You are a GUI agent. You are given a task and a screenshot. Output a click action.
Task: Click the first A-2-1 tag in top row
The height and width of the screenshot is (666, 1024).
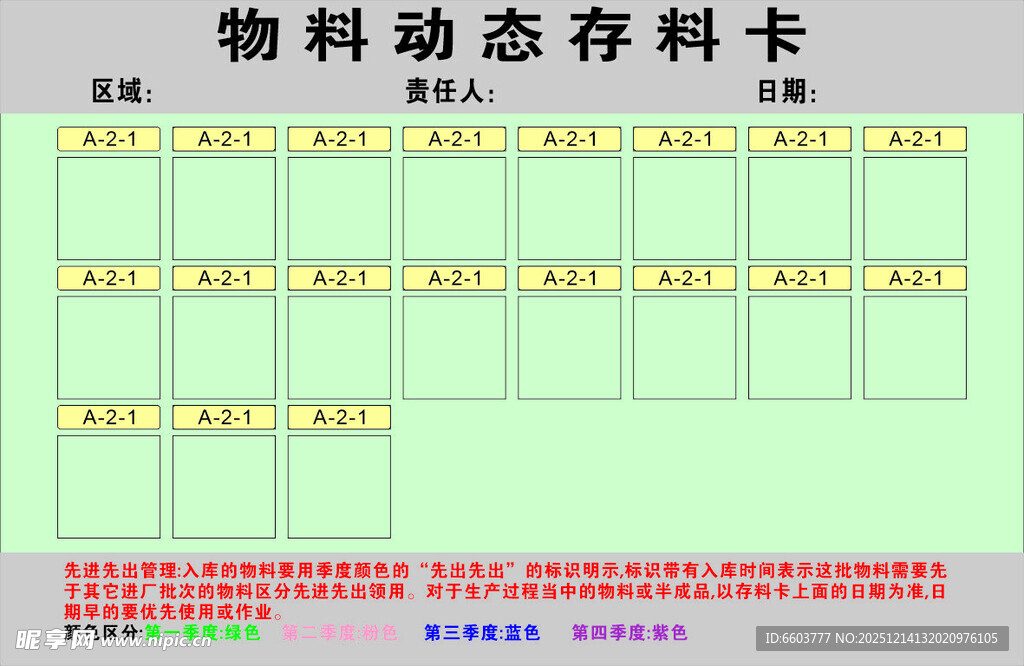tap(108, 139)
